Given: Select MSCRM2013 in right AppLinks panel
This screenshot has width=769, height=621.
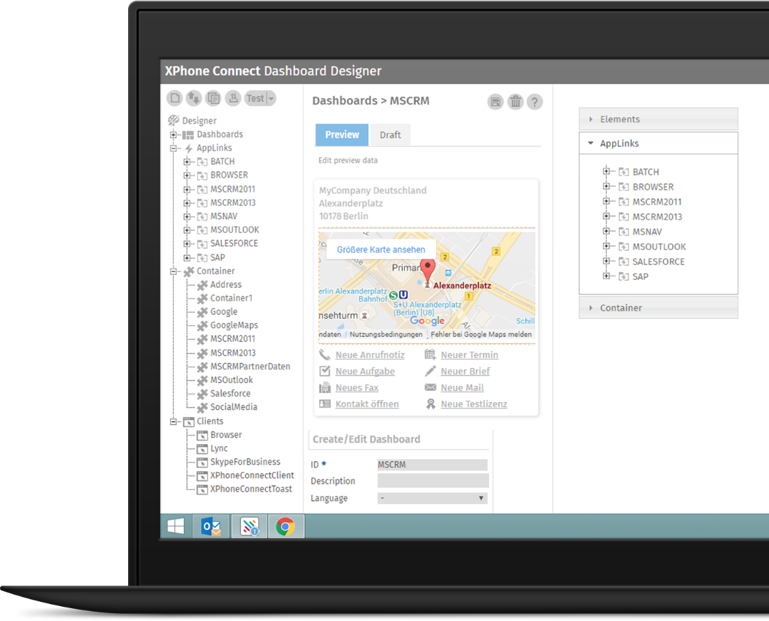Looking at the screenshot, I should [x=657, y=217].
